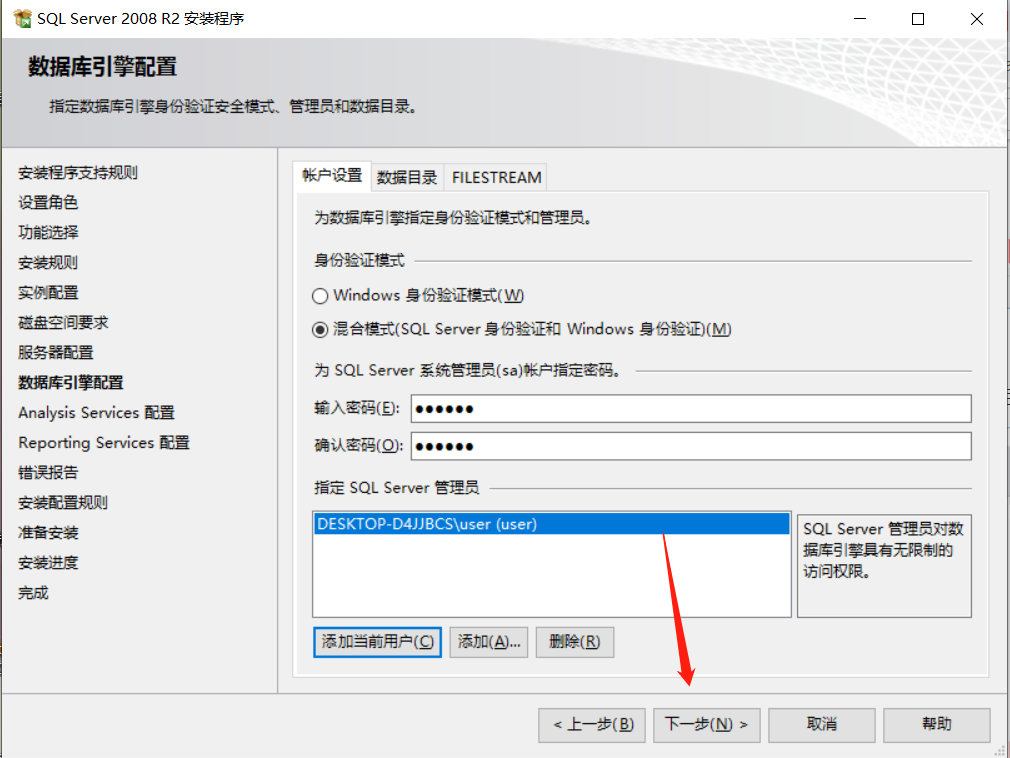This screenshot has height=758, width=1010.
Task: Click 服务器配置 step in sidebar
Action: [x=56, y=352]
